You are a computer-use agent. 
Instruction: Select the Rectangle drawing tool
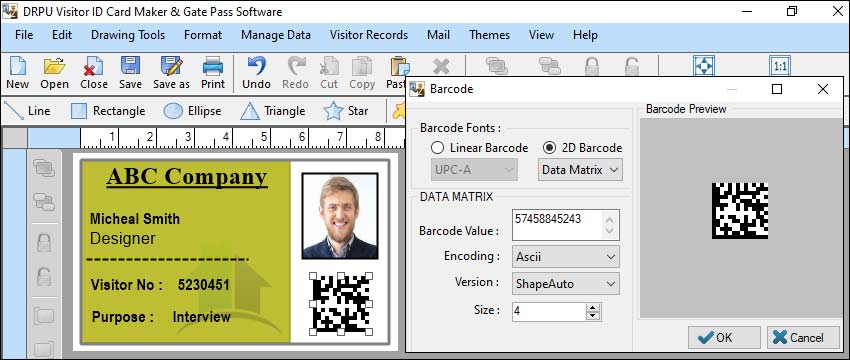[108, 111]
